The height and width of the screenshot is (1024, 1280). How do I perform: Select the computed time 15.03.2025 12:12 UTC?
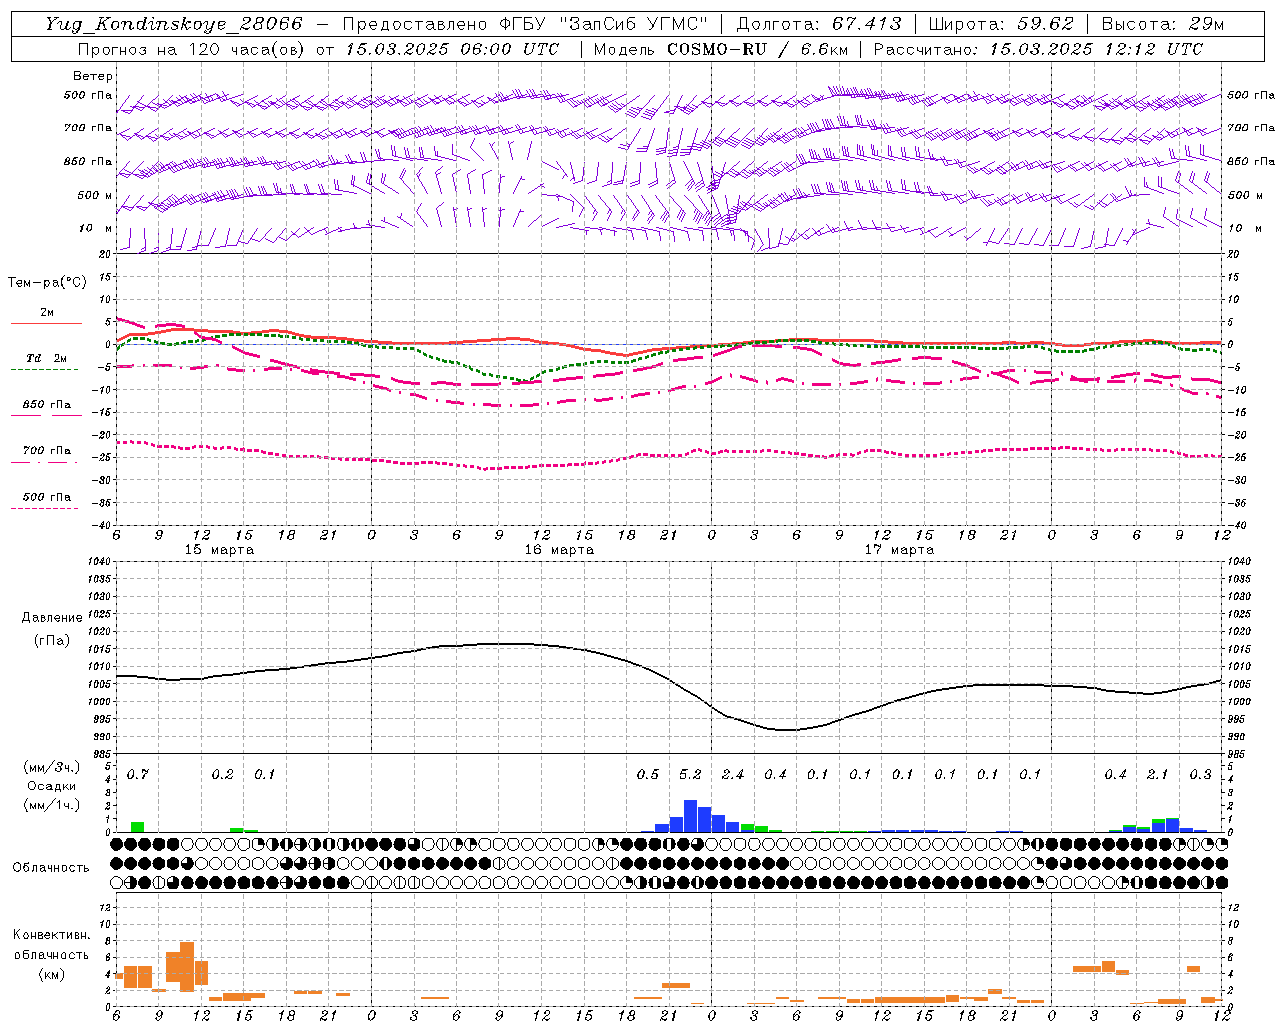(1096, 49)
